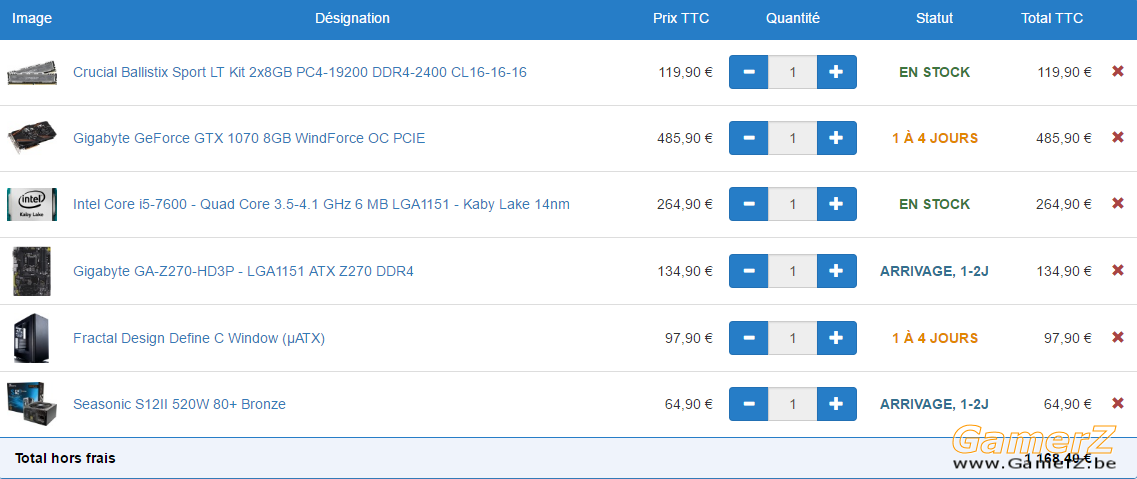
Task: Remove Intel Core i5-7600 from cart
Action: pyautogui.click(x=1117, y=204)
